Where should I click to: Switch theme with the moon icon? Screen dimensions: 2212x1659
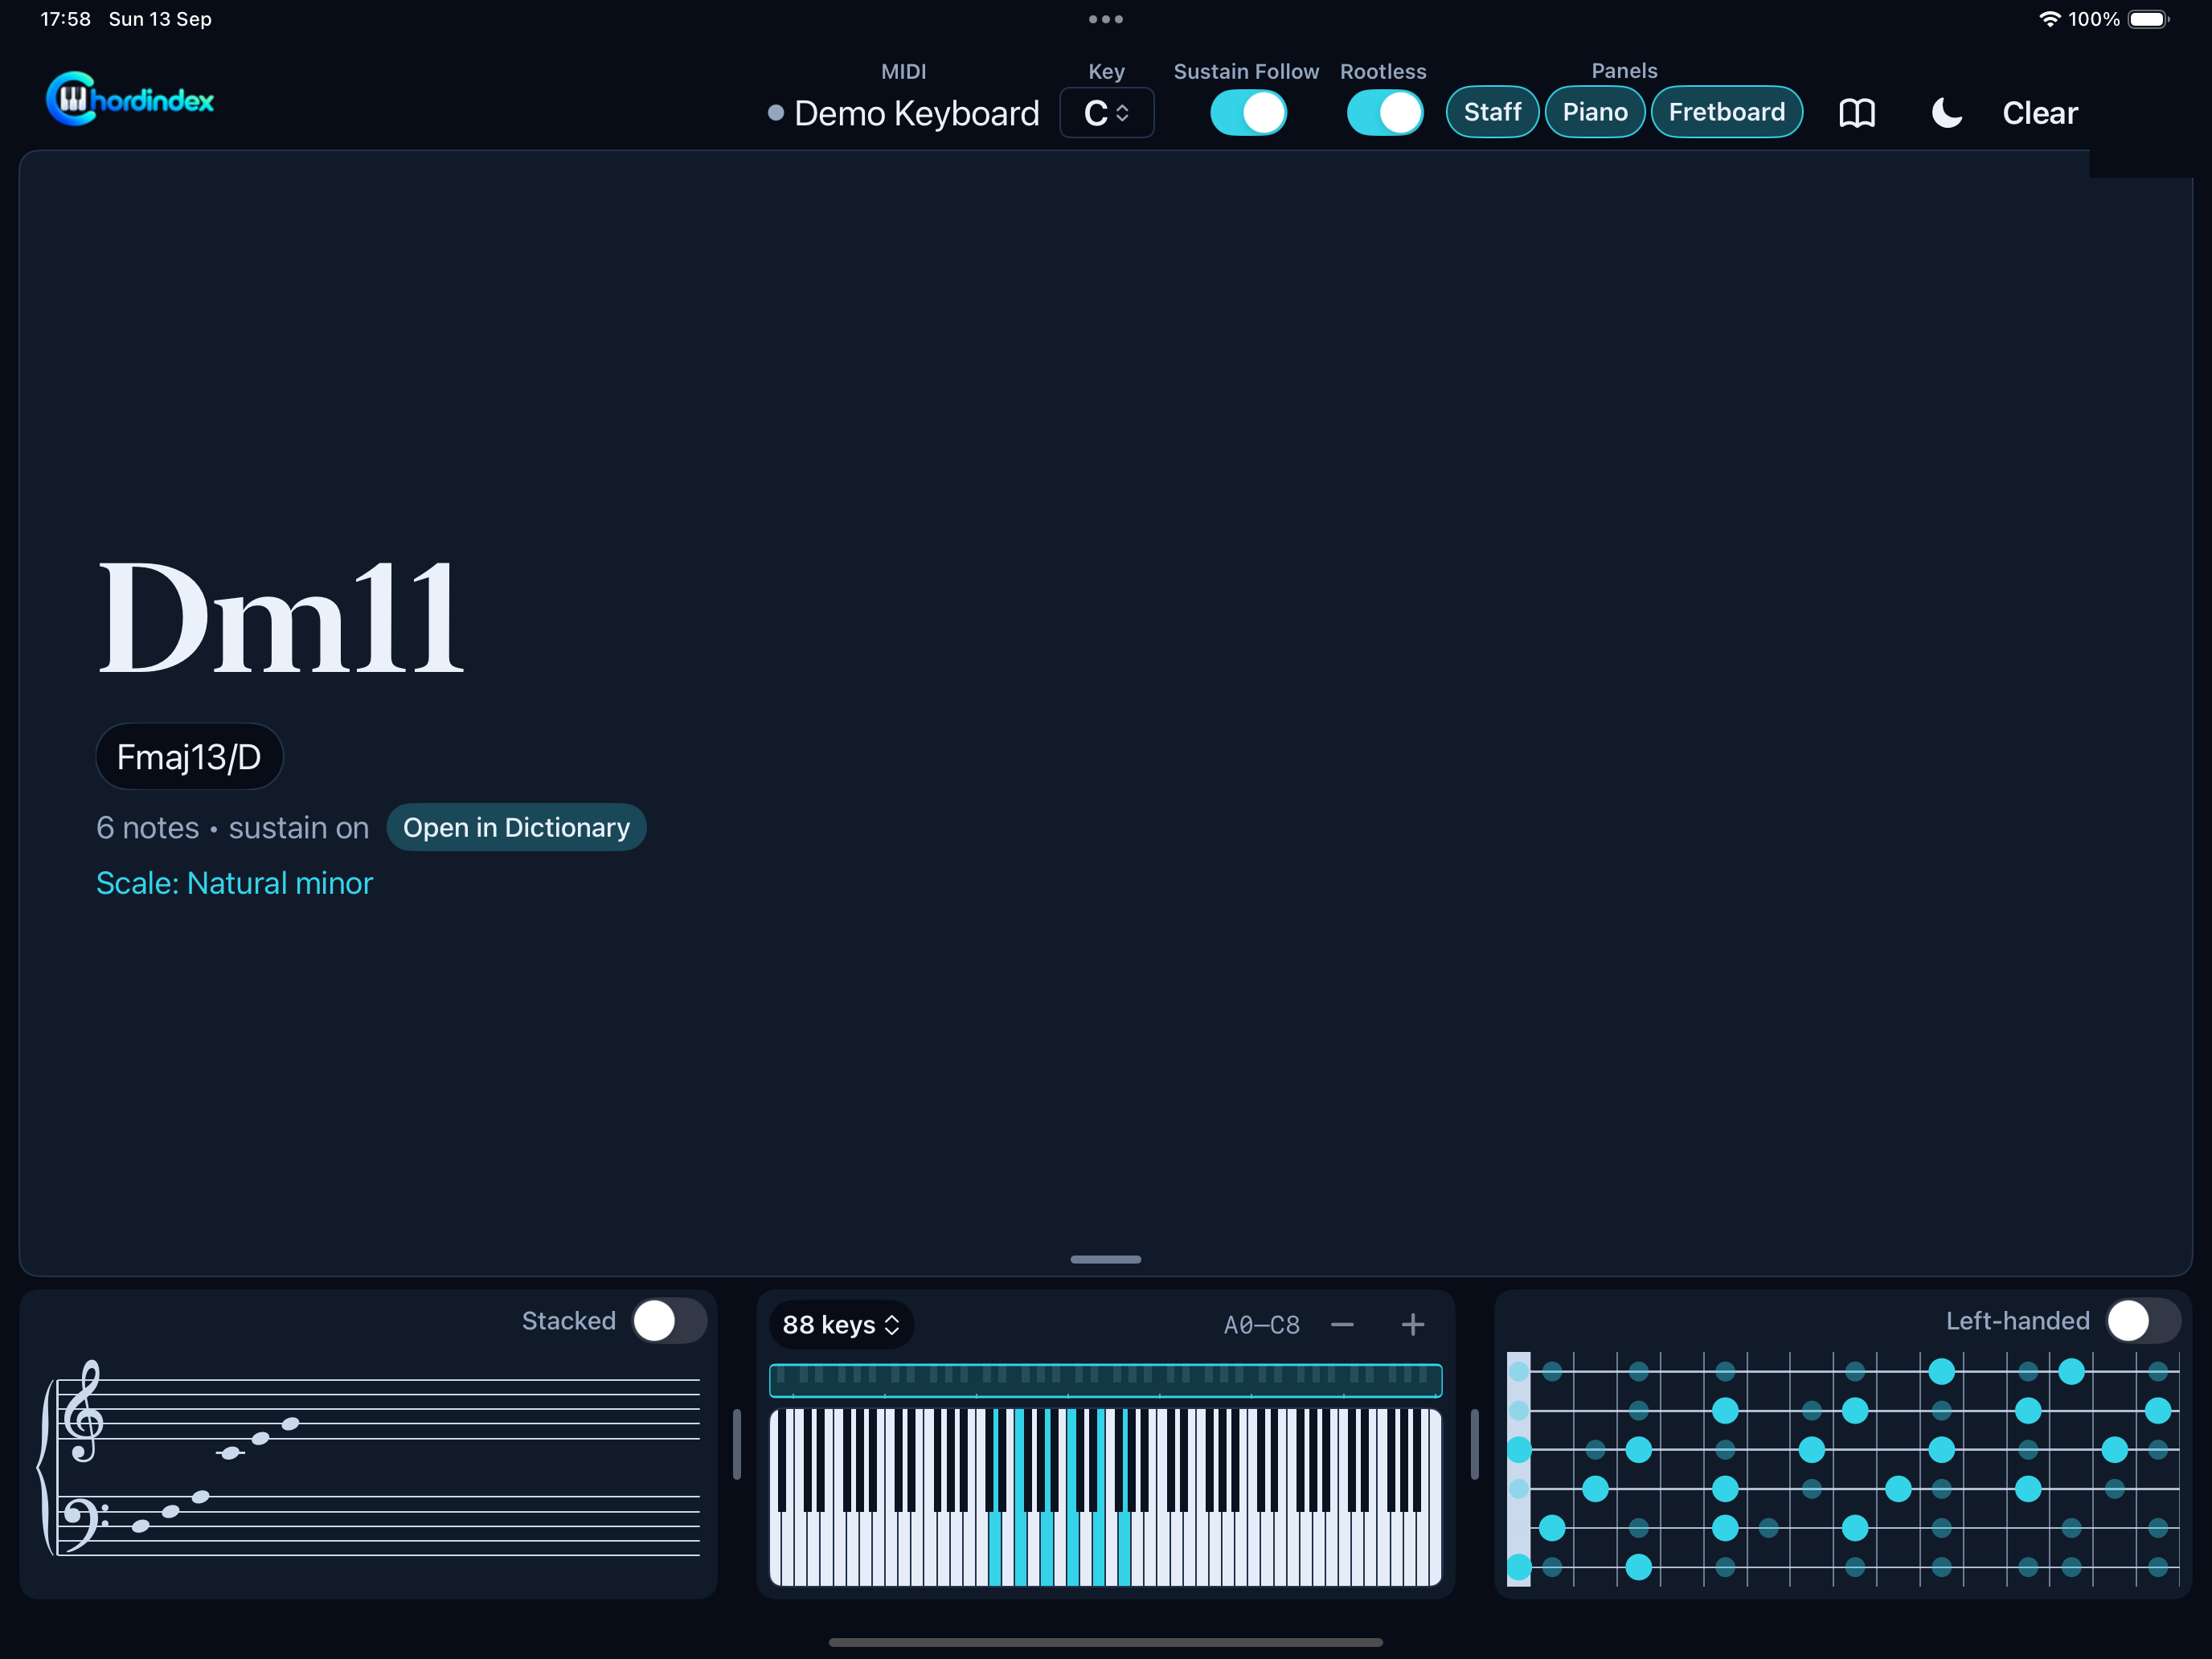click(1945, 113)
